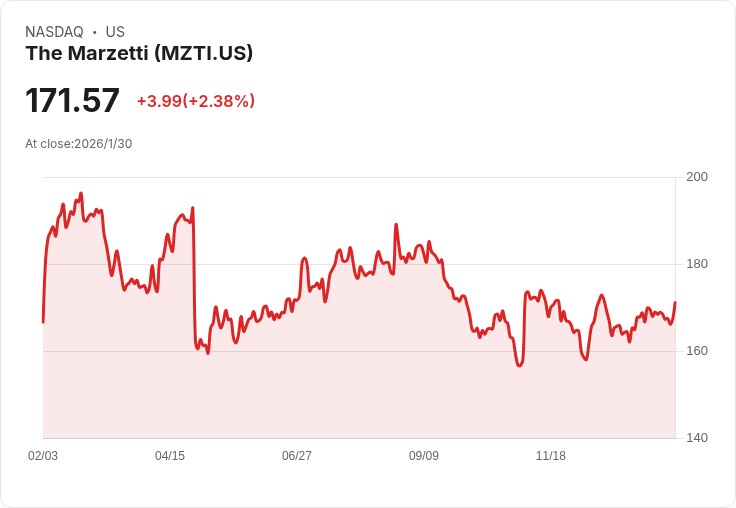The height and width of the screenshot is (508, 736).
Task: Click the 180 price axis label
Action: click(x=697, y=264)
